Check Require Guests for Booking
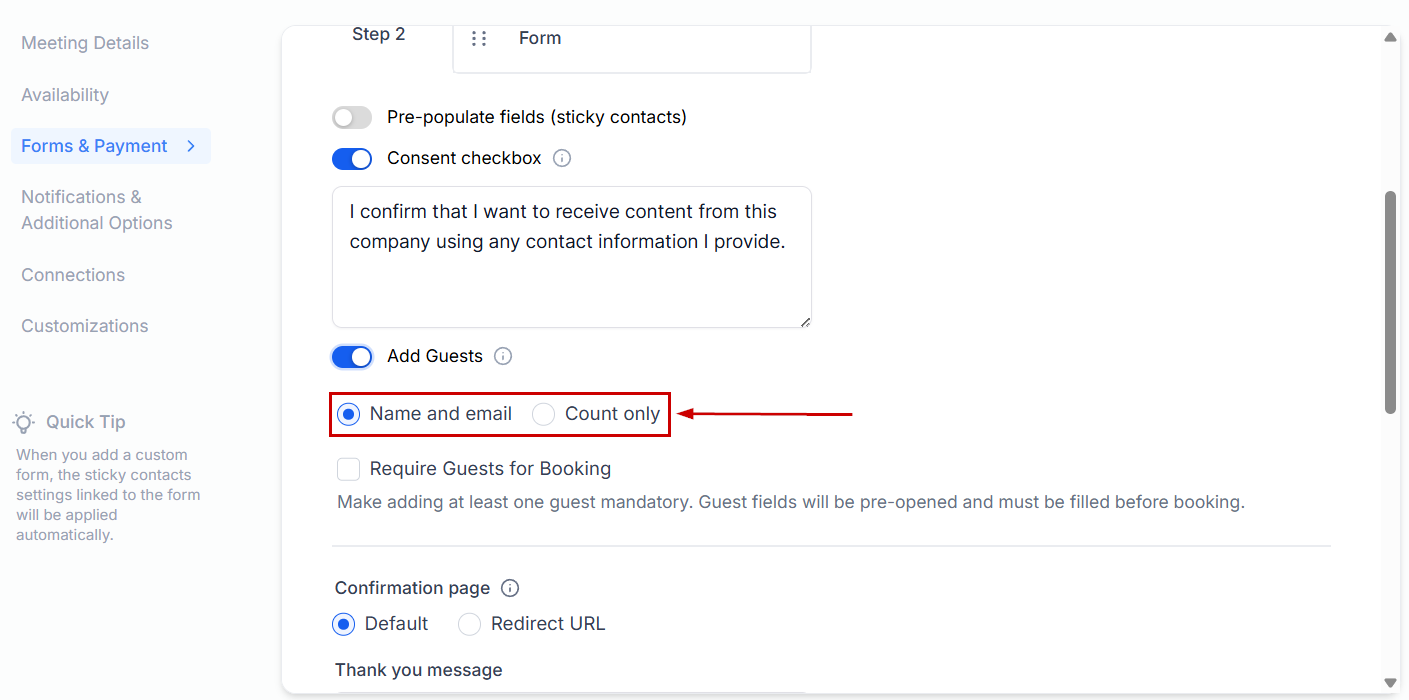This screenshot has width=1409, height=700. pyautogui.click(x=348, y=469)
